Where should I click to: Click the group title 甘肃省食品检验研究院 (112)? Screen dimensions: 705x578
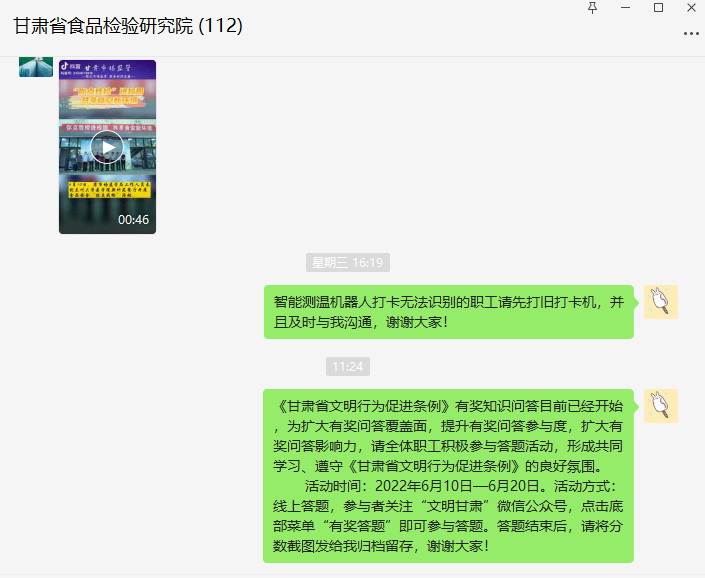[128, 26]
